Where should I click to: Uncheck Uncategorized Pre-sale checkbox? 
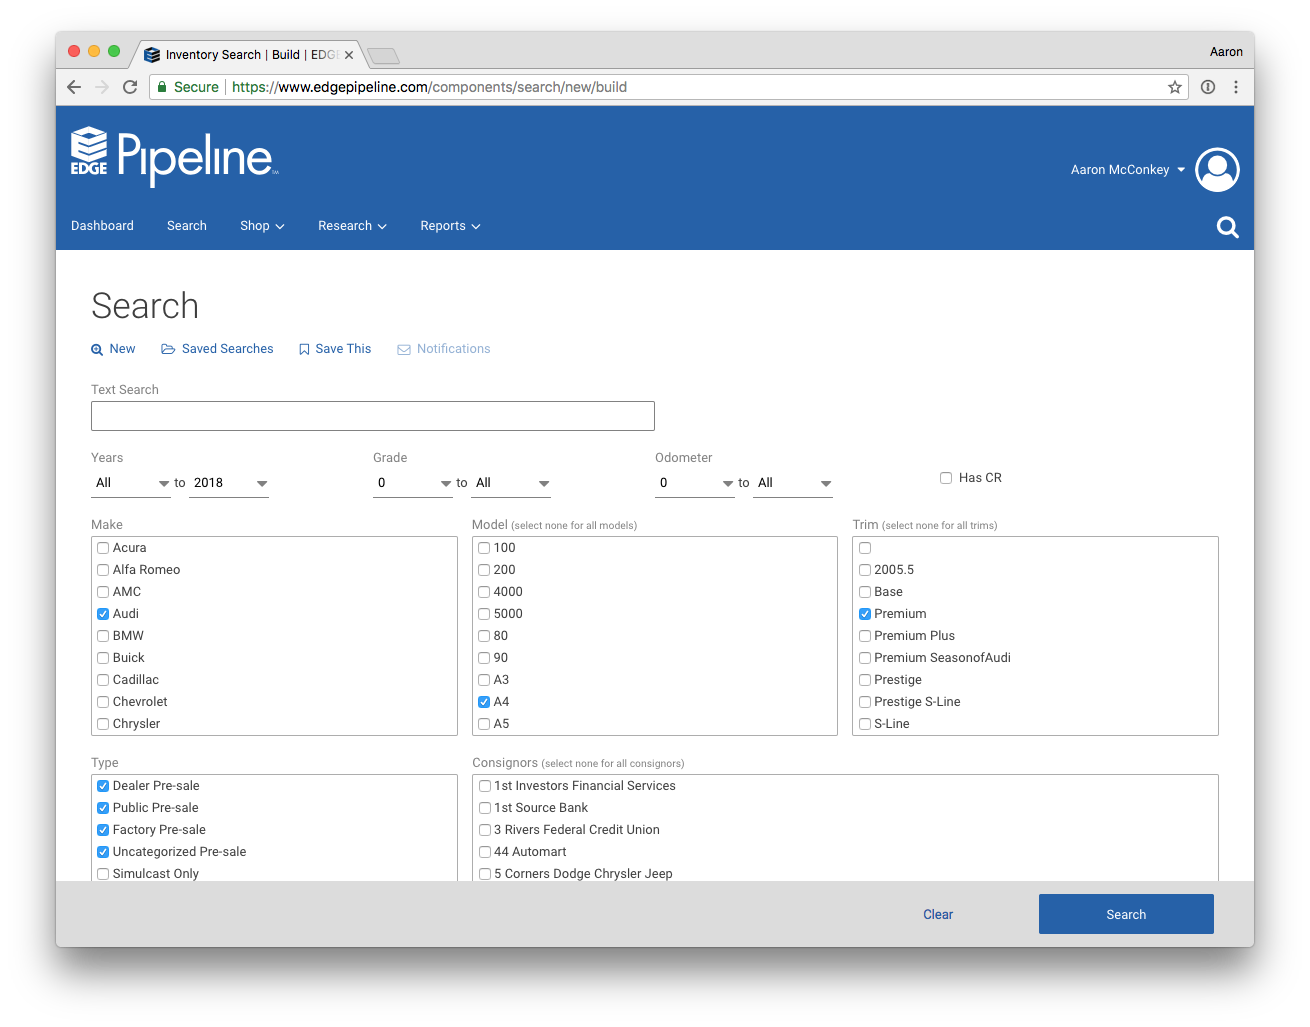[x=103, y=852]
